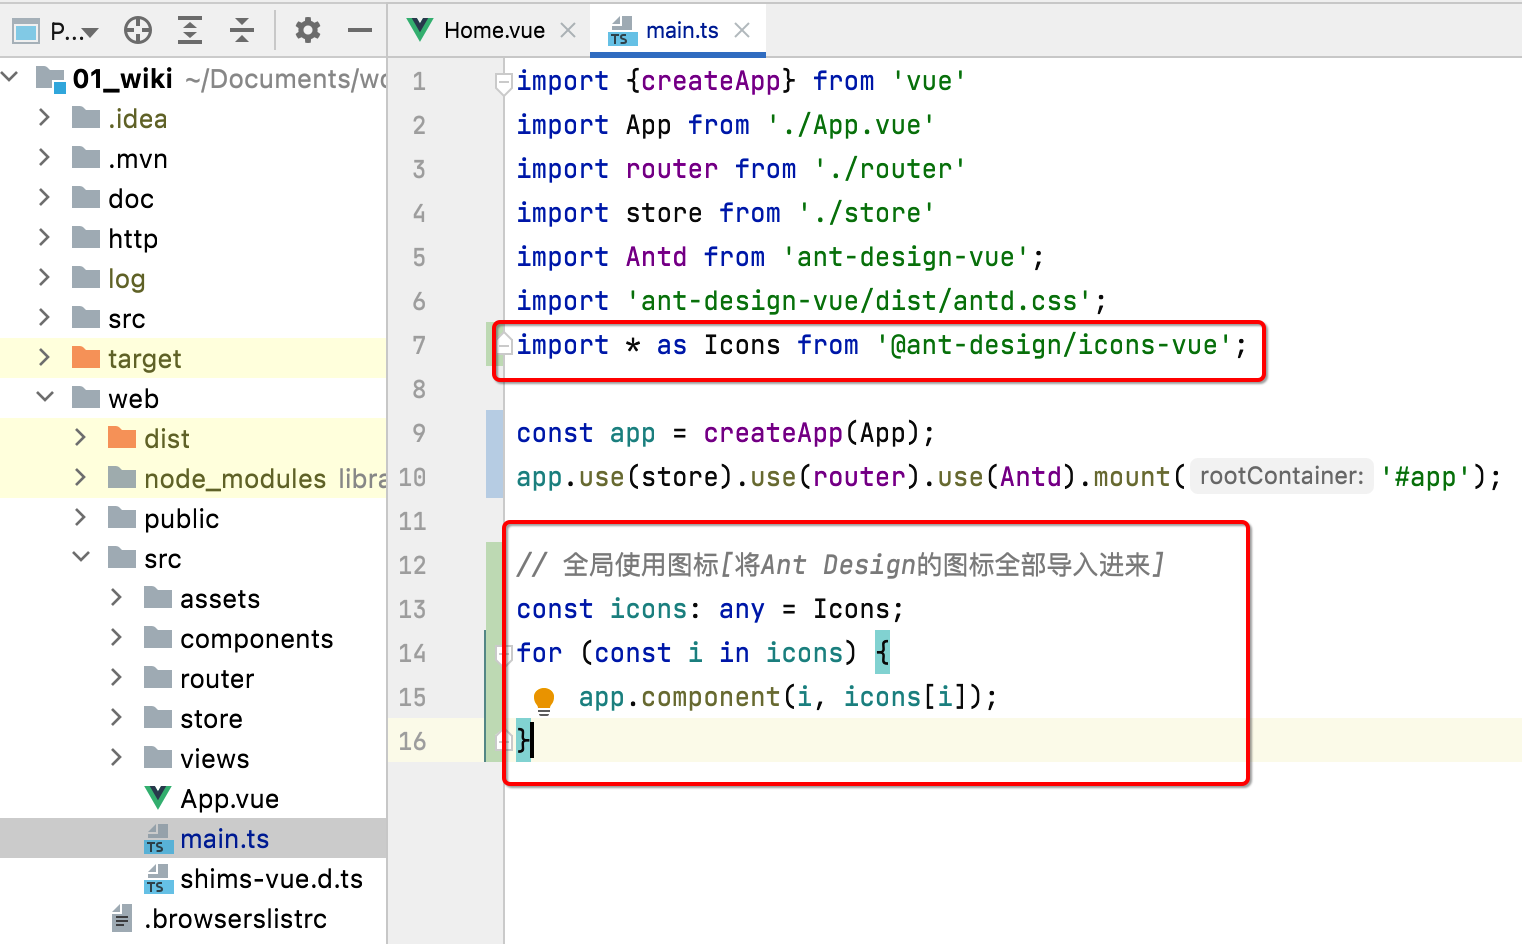Click the closing fold marker on line 16
This screenshot has height=944, width=1522.
[504, 740]
